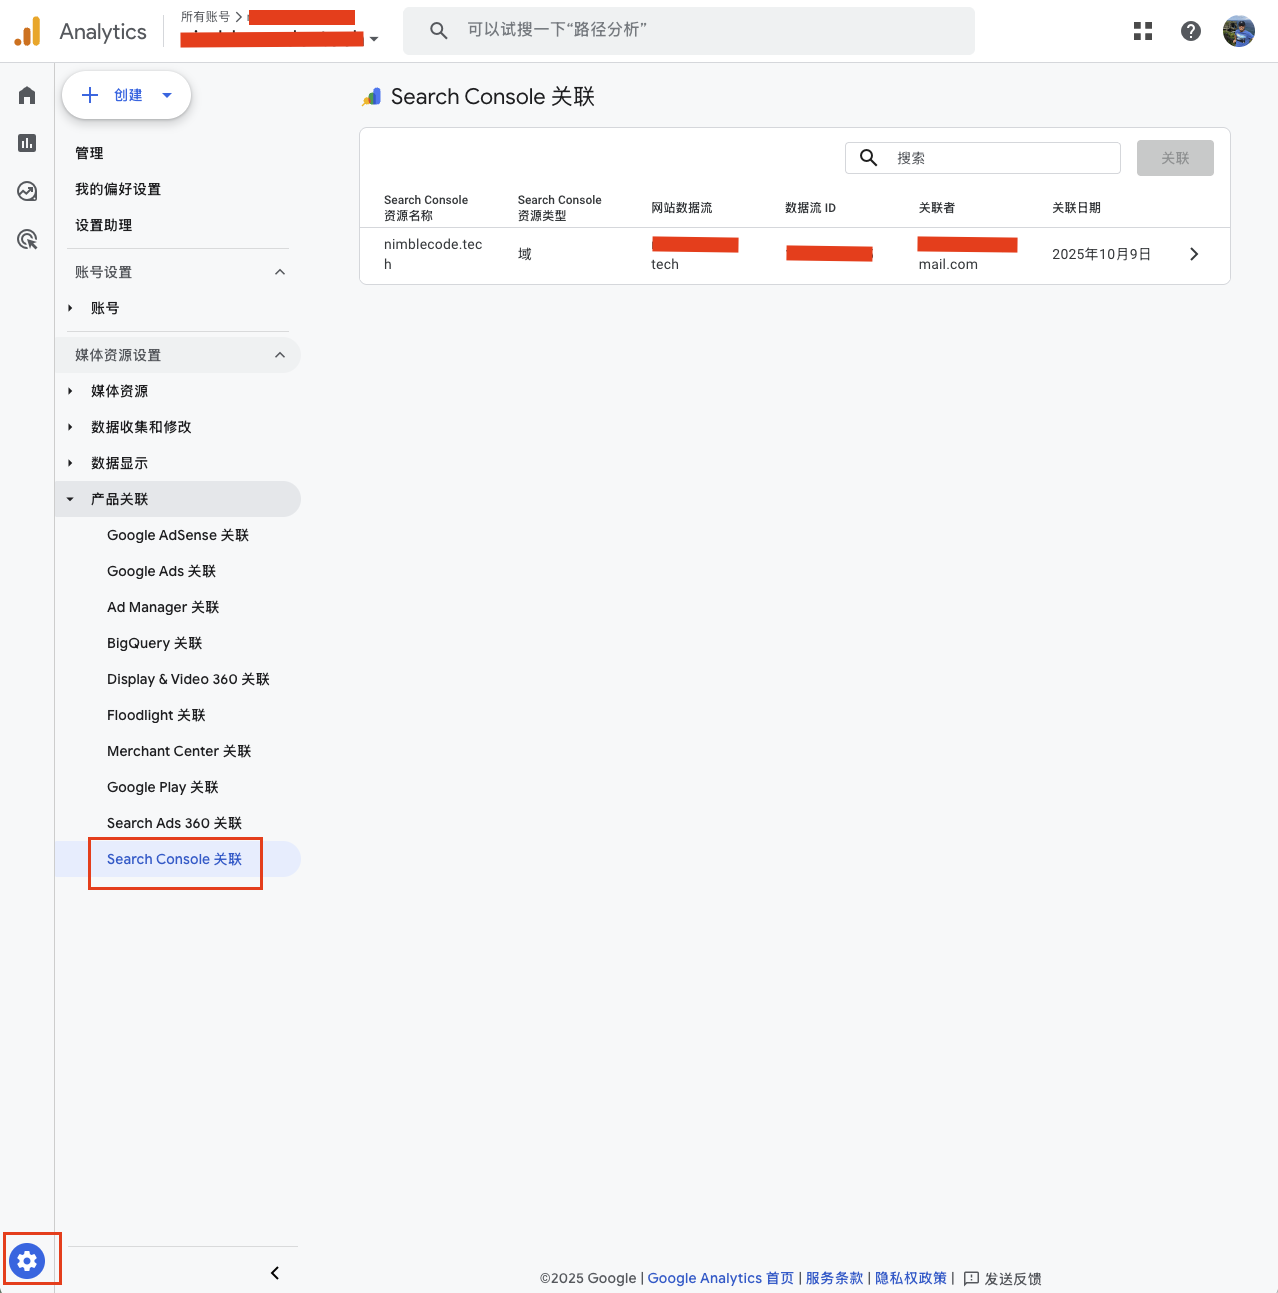Collapse the 账号设置 section
The image size is (1278, 1293).
tap(280, 272)
